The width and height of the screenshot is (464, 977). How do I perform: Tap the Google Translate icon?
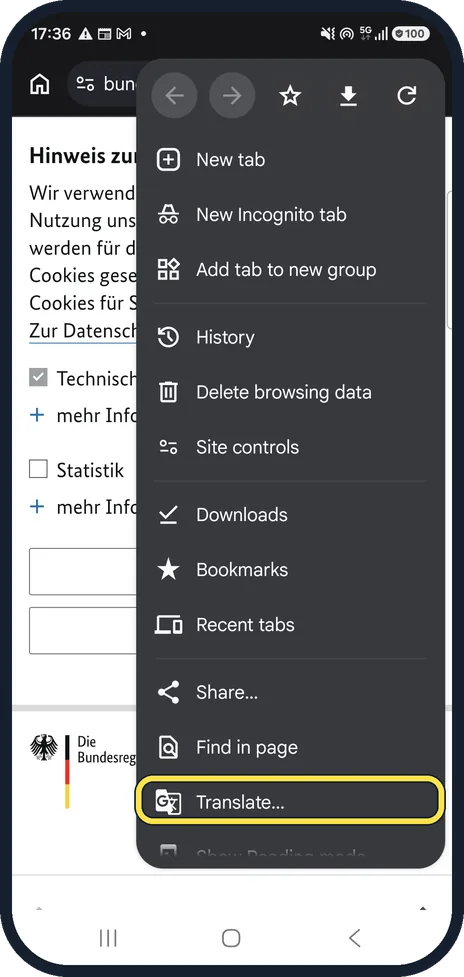point(168,803)
